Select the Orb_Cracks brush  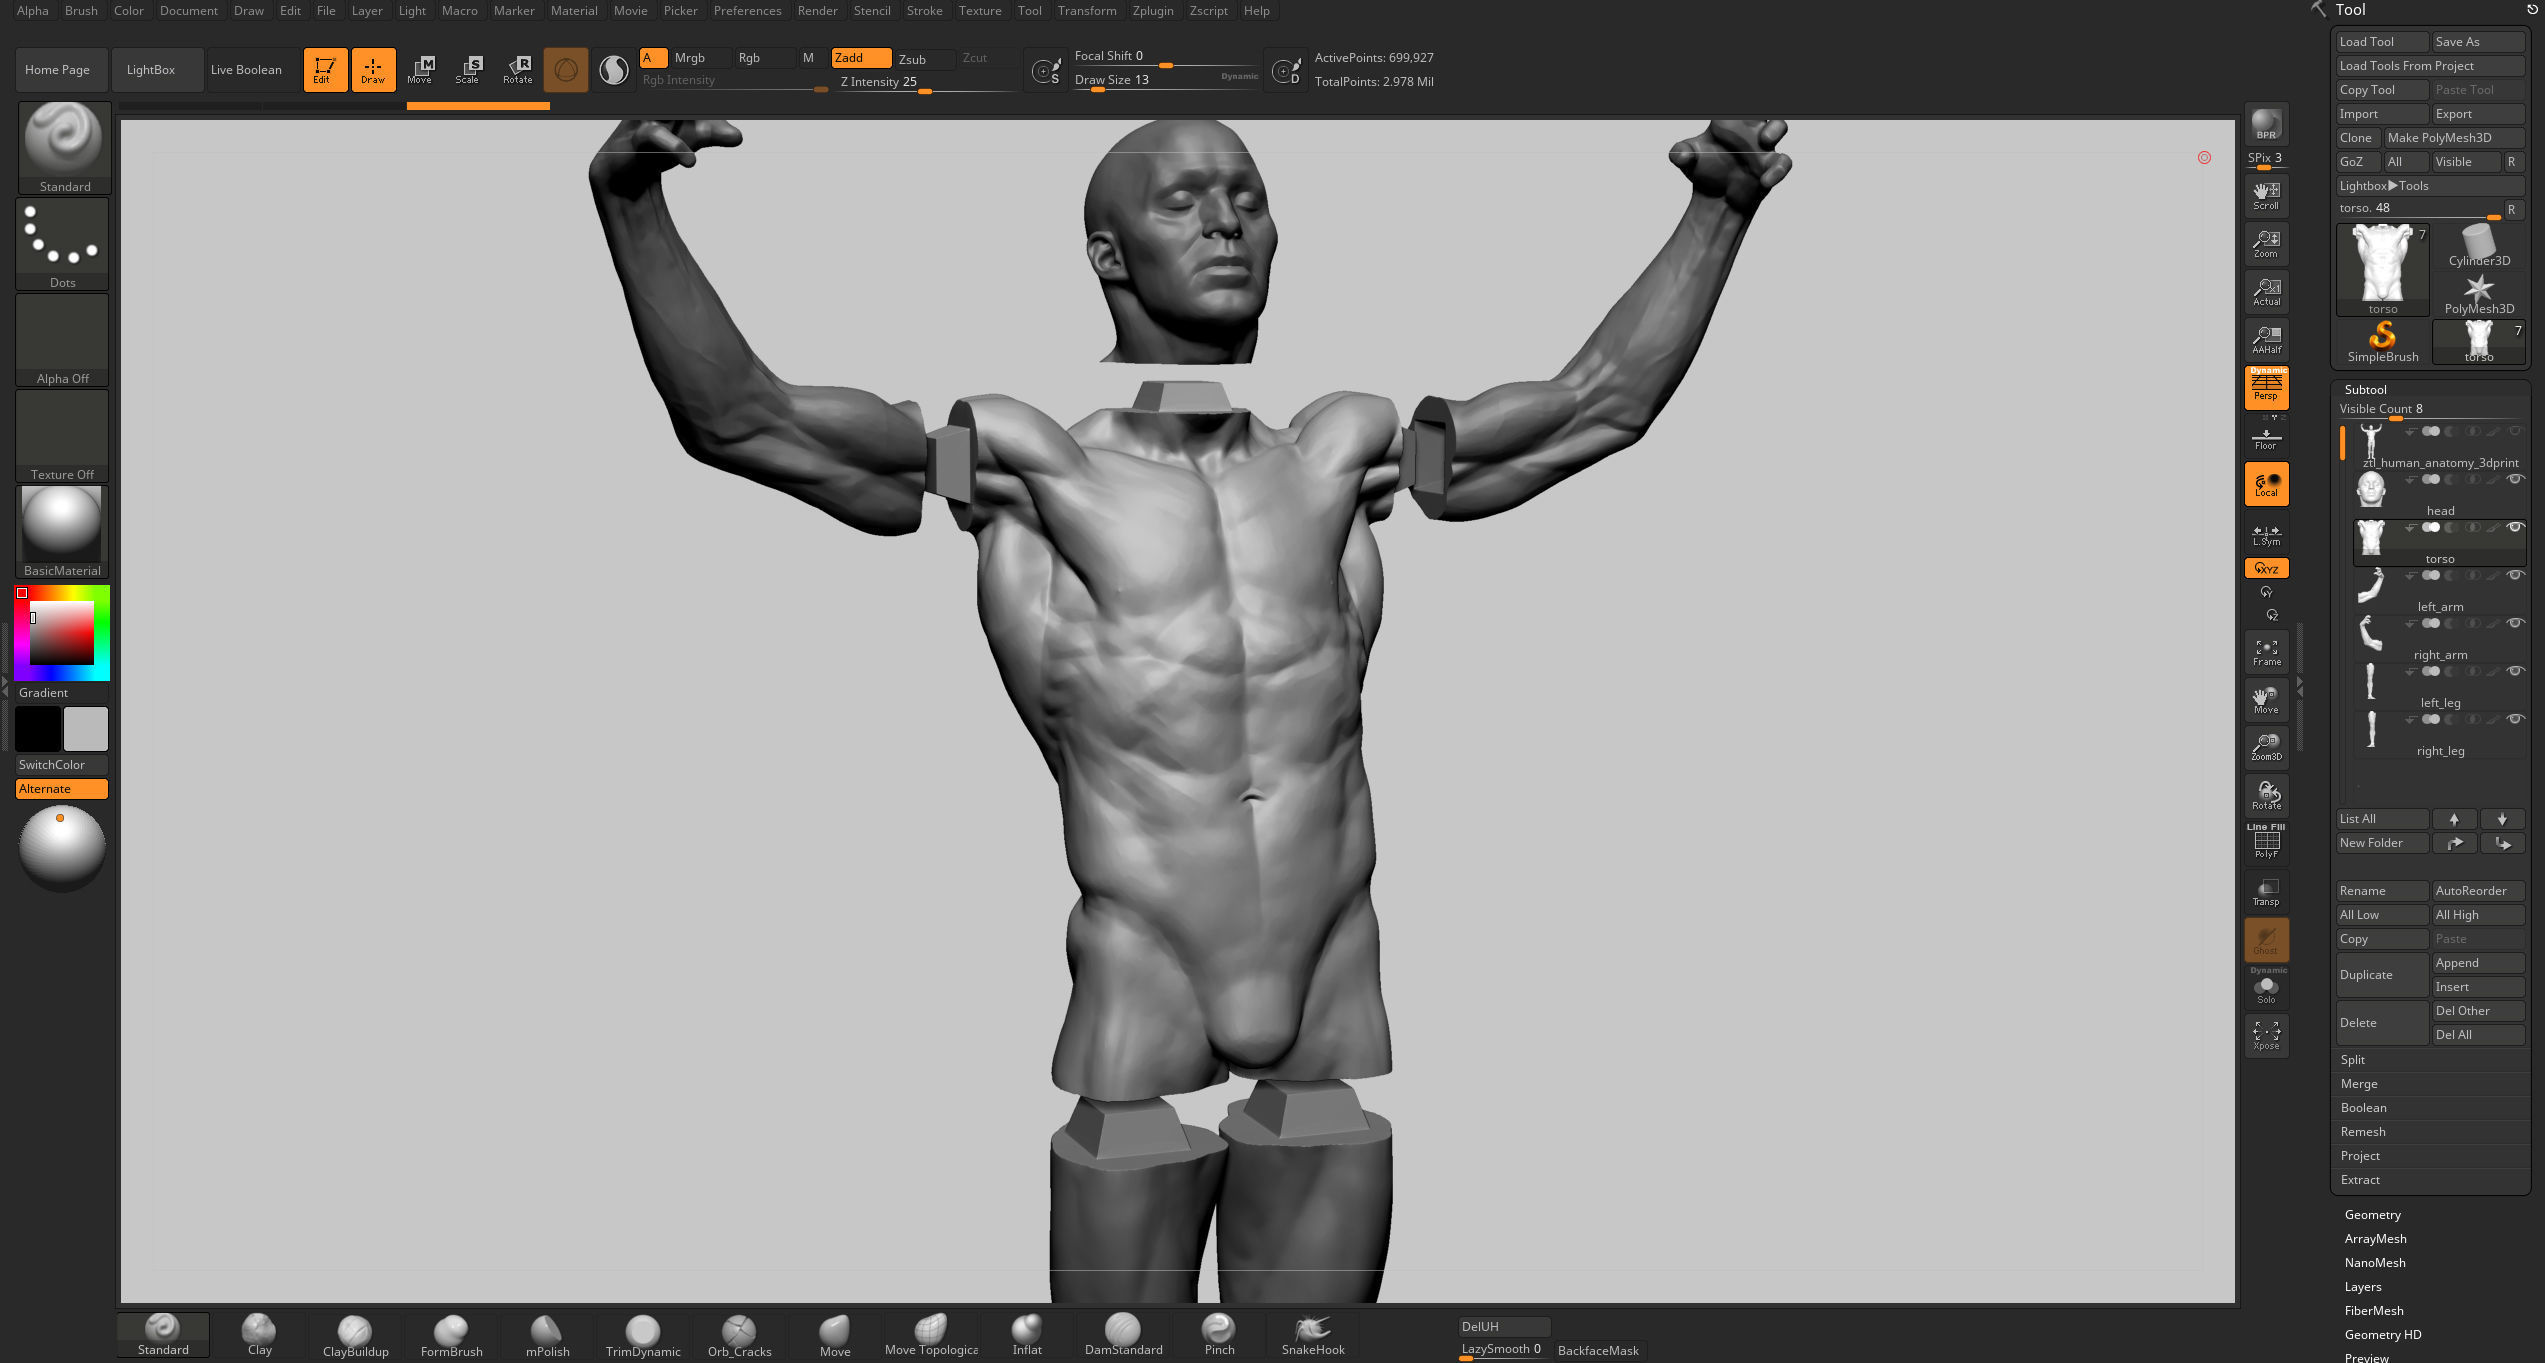(x=739, y=1335)
